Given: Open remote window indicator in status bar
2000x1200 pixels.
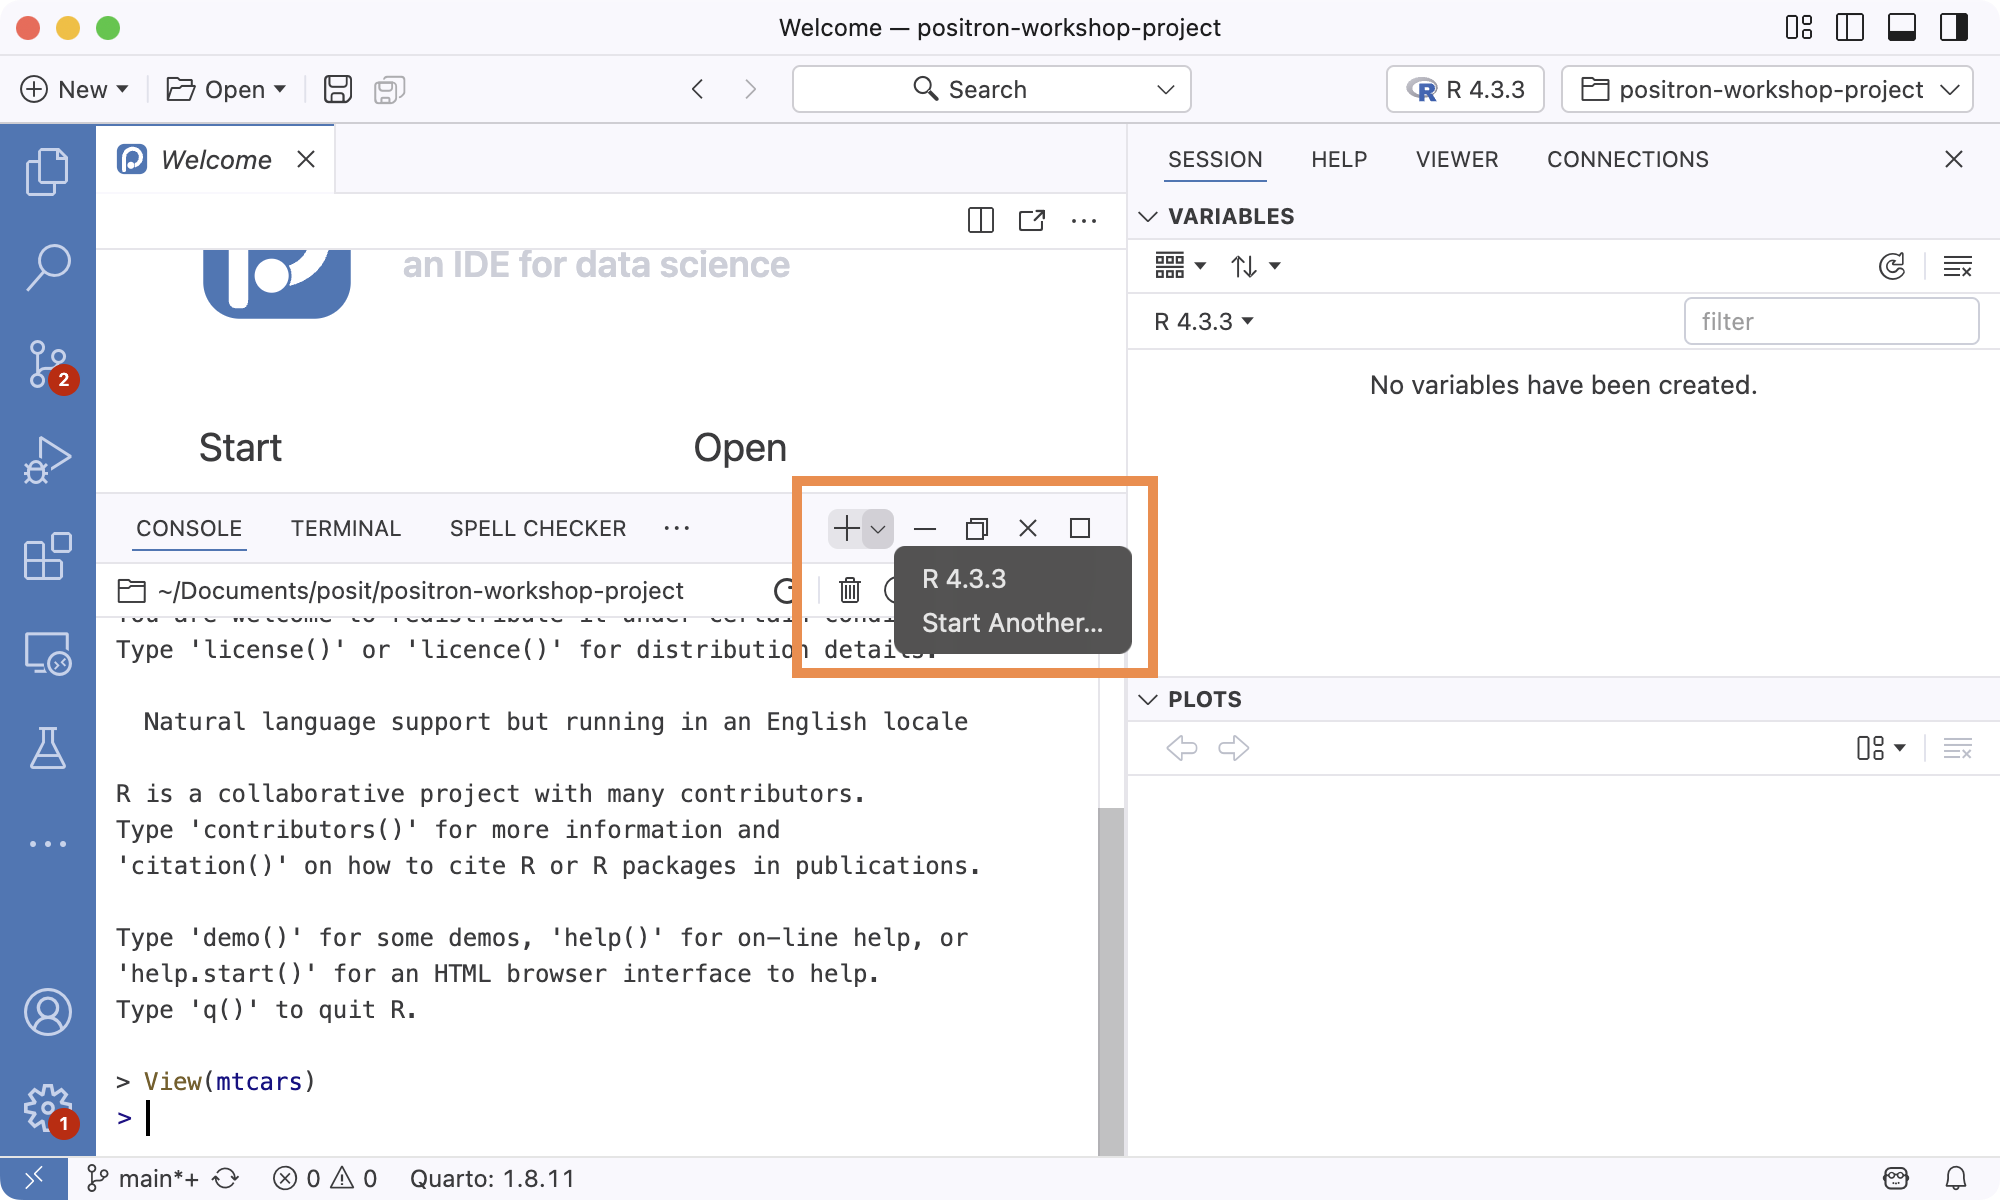Looking at the screenshot, I should pyautogui.click(x=34, y=1178).
